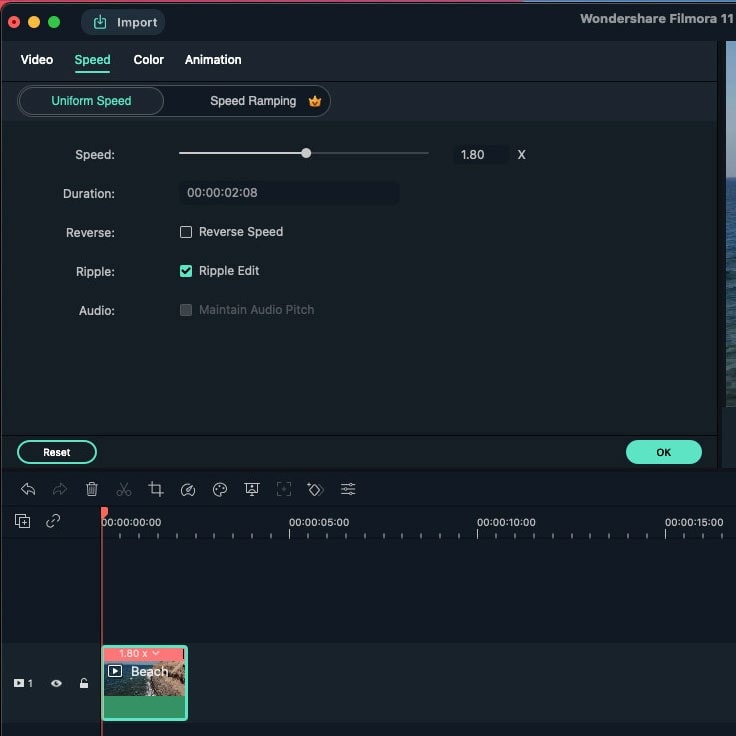The width and height of the screenshot is (736, 736).
Task: Click the Import icon in title bar
Action: (x=100, y=22)
